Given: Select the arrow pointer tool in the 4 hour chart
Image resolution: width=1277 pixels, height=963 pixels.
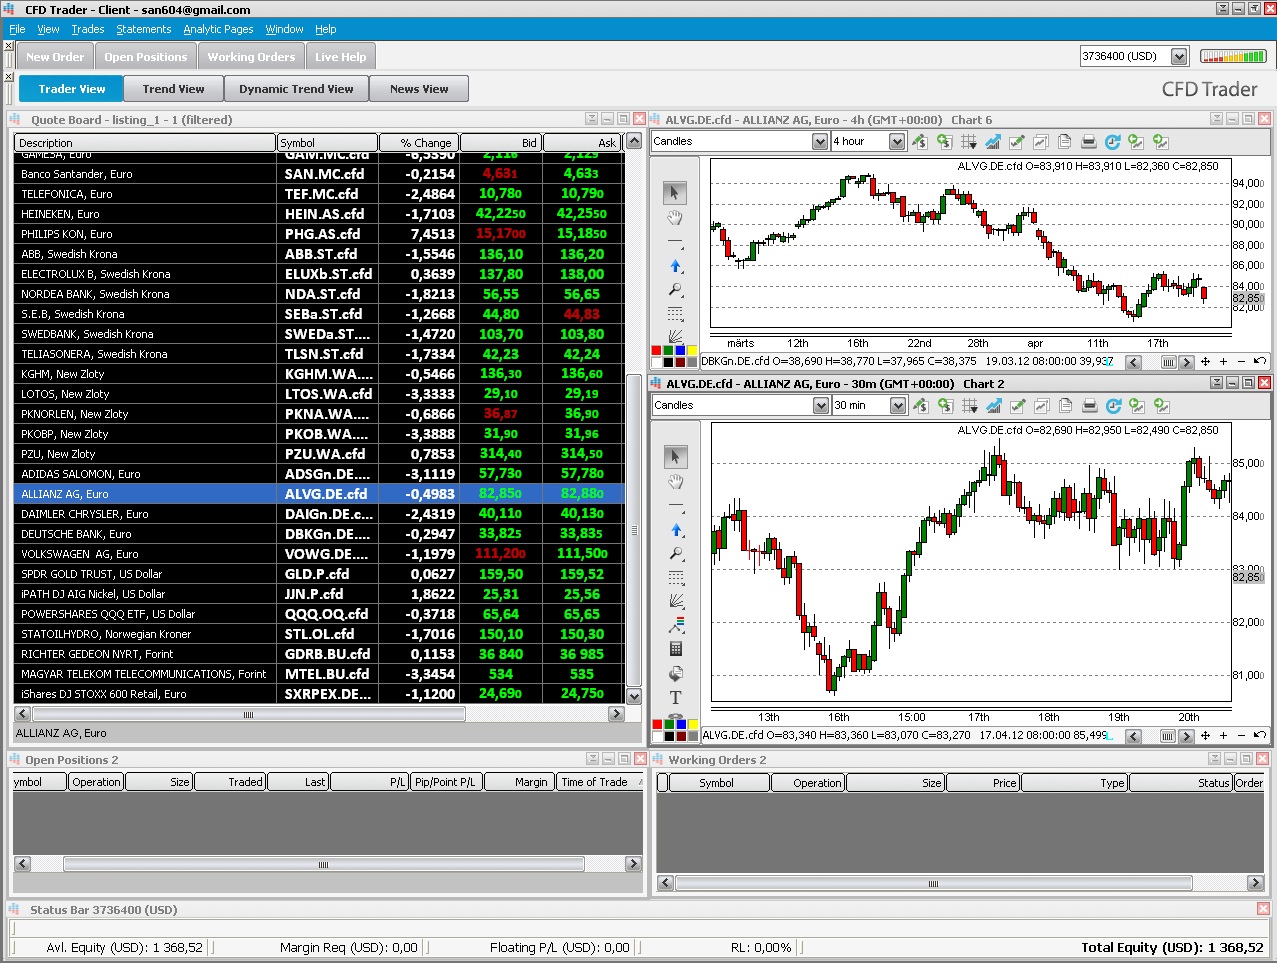Looking at the screenshot, I should pyautogui.click(x=676, y=192).
